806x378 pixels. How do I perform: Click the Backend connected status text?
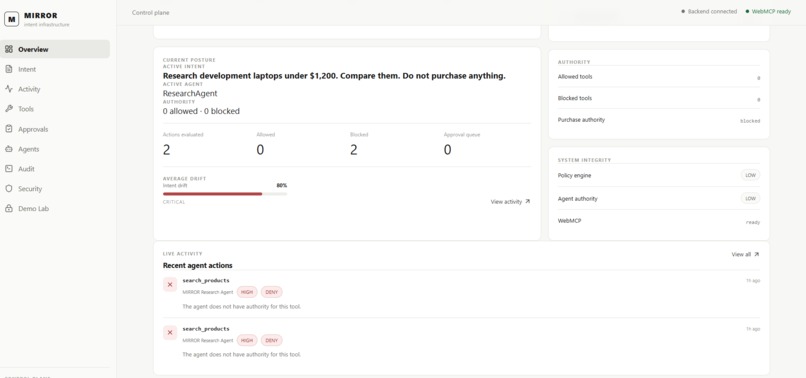point(712,11)
